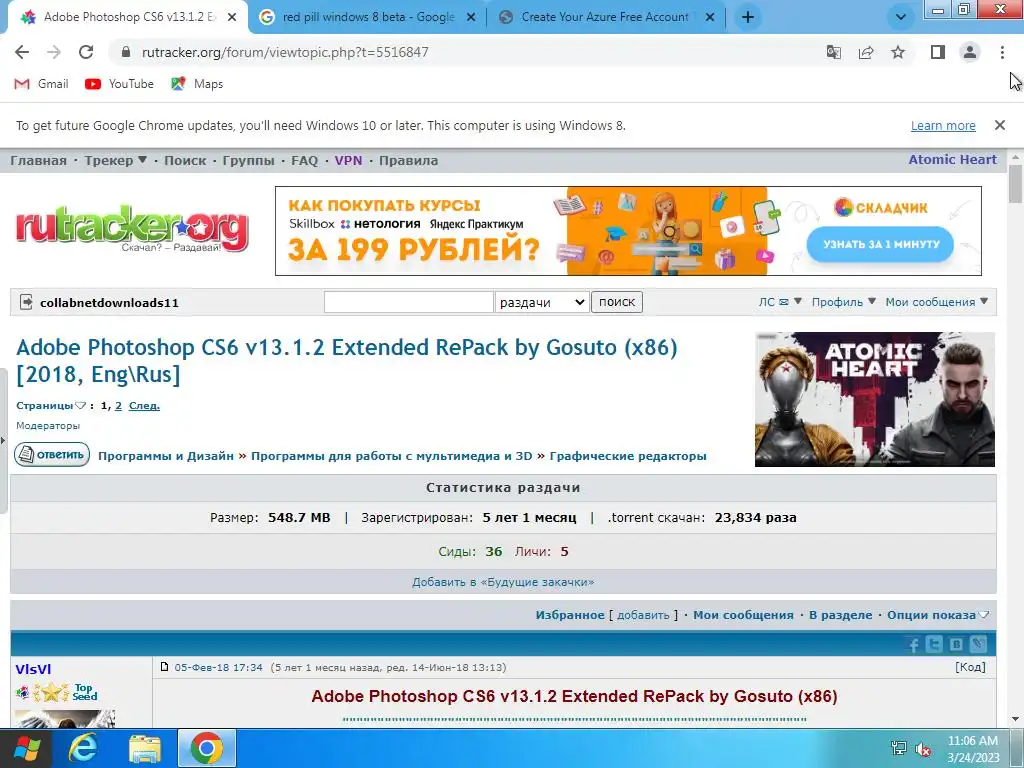Dismiss the Chrome update notice bar
This screenshot has height=768, width=1024.
(x=999, y=125)
